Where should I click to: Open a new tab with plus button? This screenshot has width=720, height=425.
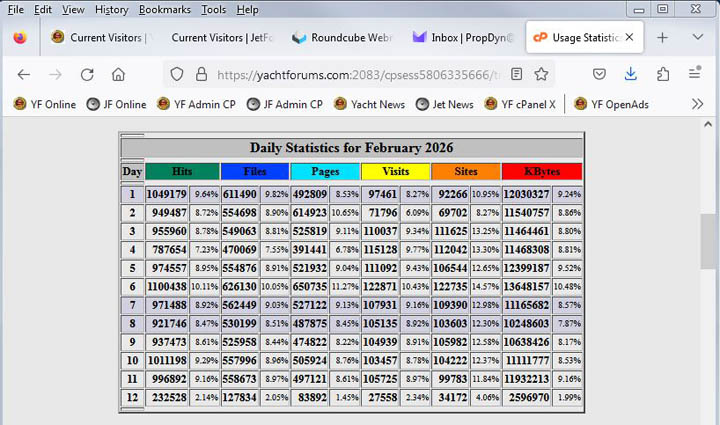[x=662, y=37]
